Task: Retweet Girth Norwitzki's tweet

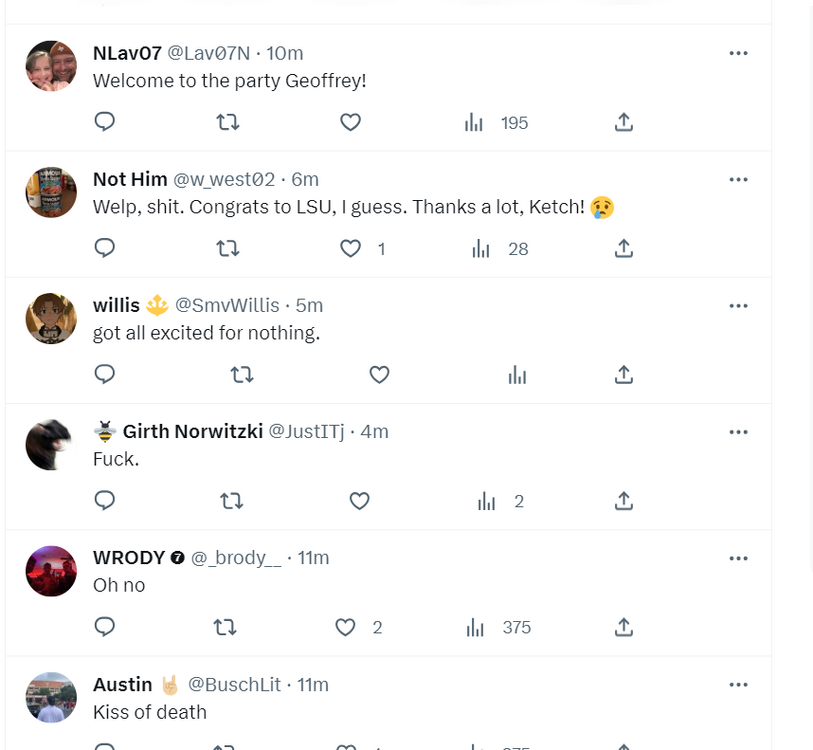Action: pyautogui.click(x=231, y=501)
